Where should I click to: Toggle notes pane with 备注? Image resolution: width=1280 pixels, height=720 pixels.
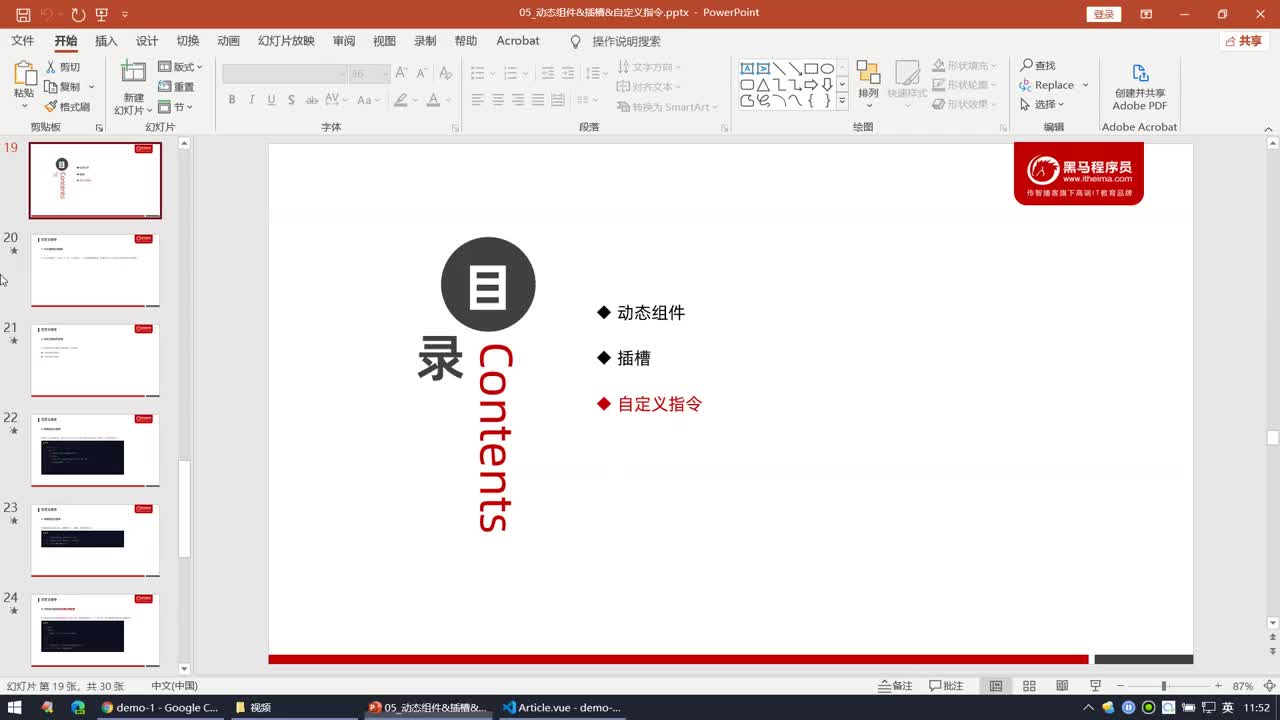(895, 686)
